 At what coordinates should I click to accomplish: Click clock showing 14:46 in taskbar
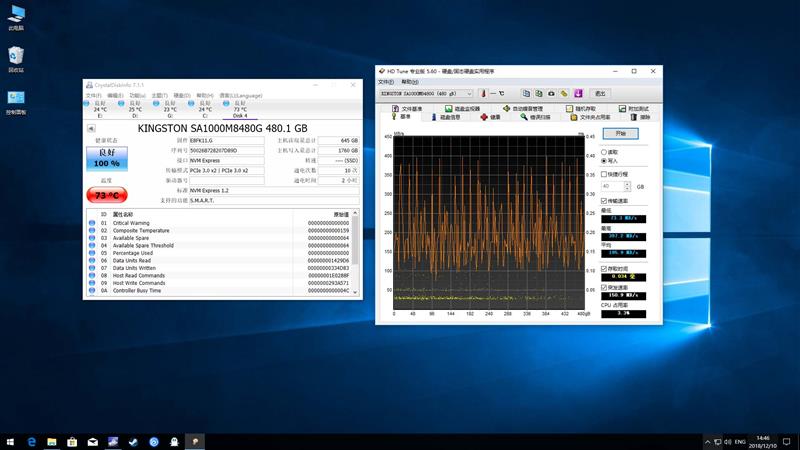[x=763, y=442]
